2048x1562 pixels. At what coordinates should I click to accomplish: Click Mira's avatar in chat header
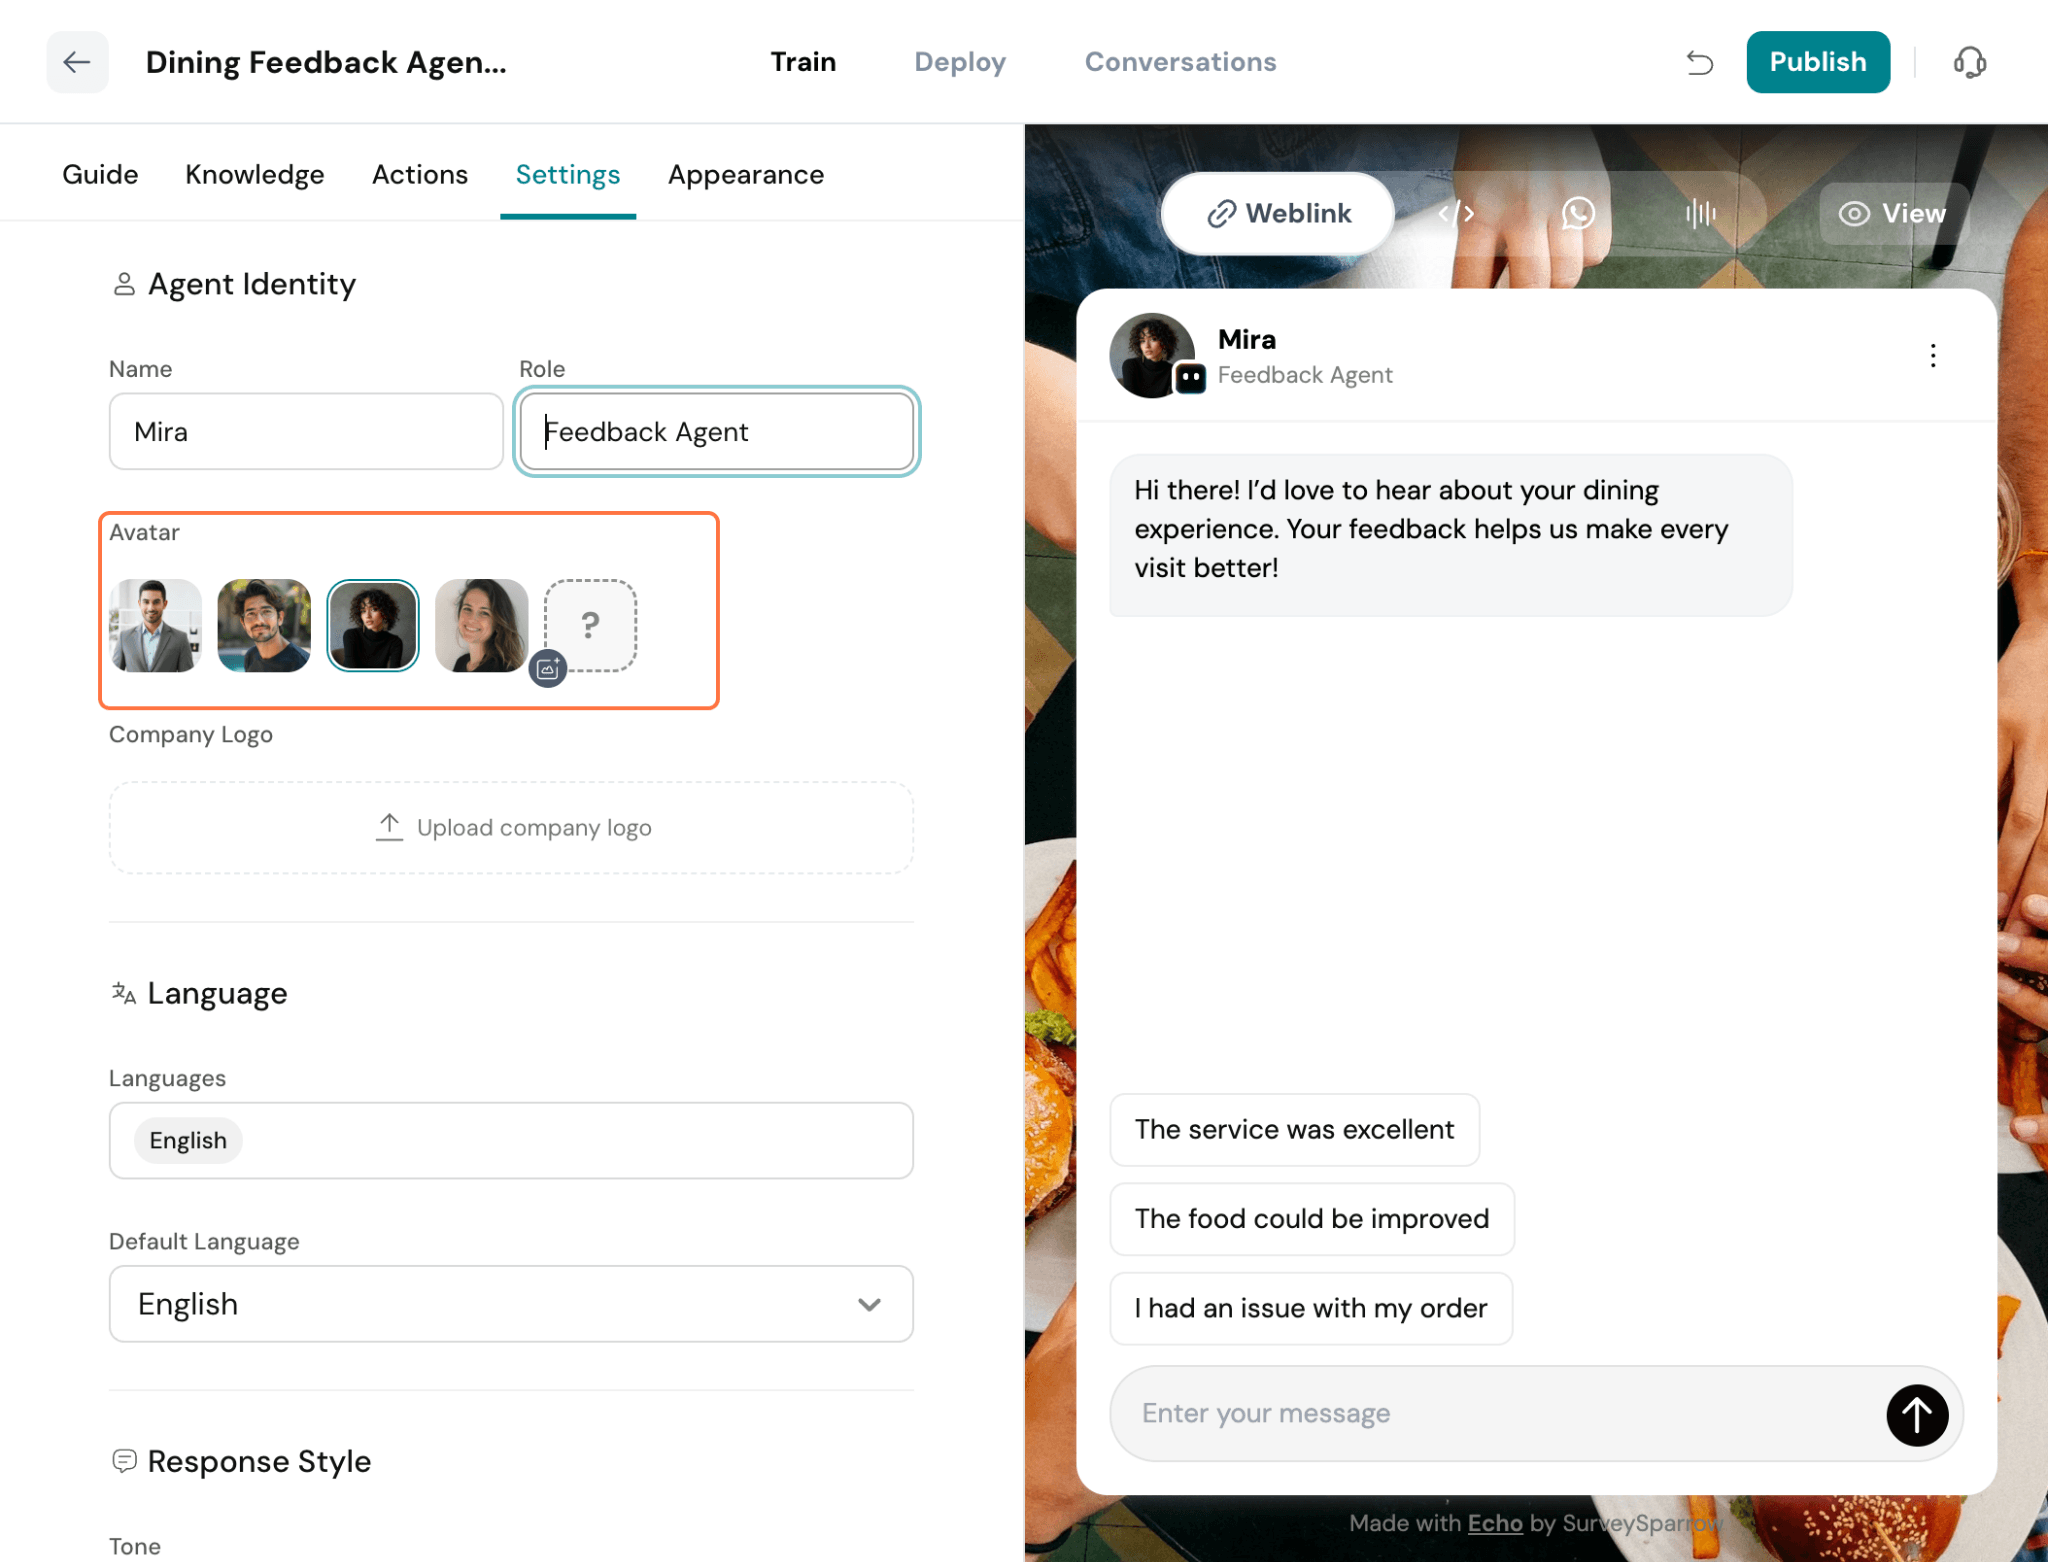tap(1152, 356)
